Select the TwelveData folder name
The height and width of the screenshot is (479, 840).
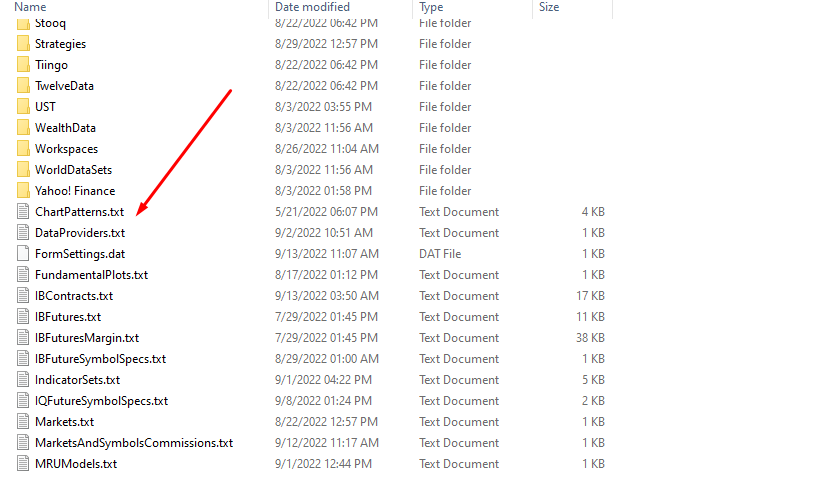(64, 86)
